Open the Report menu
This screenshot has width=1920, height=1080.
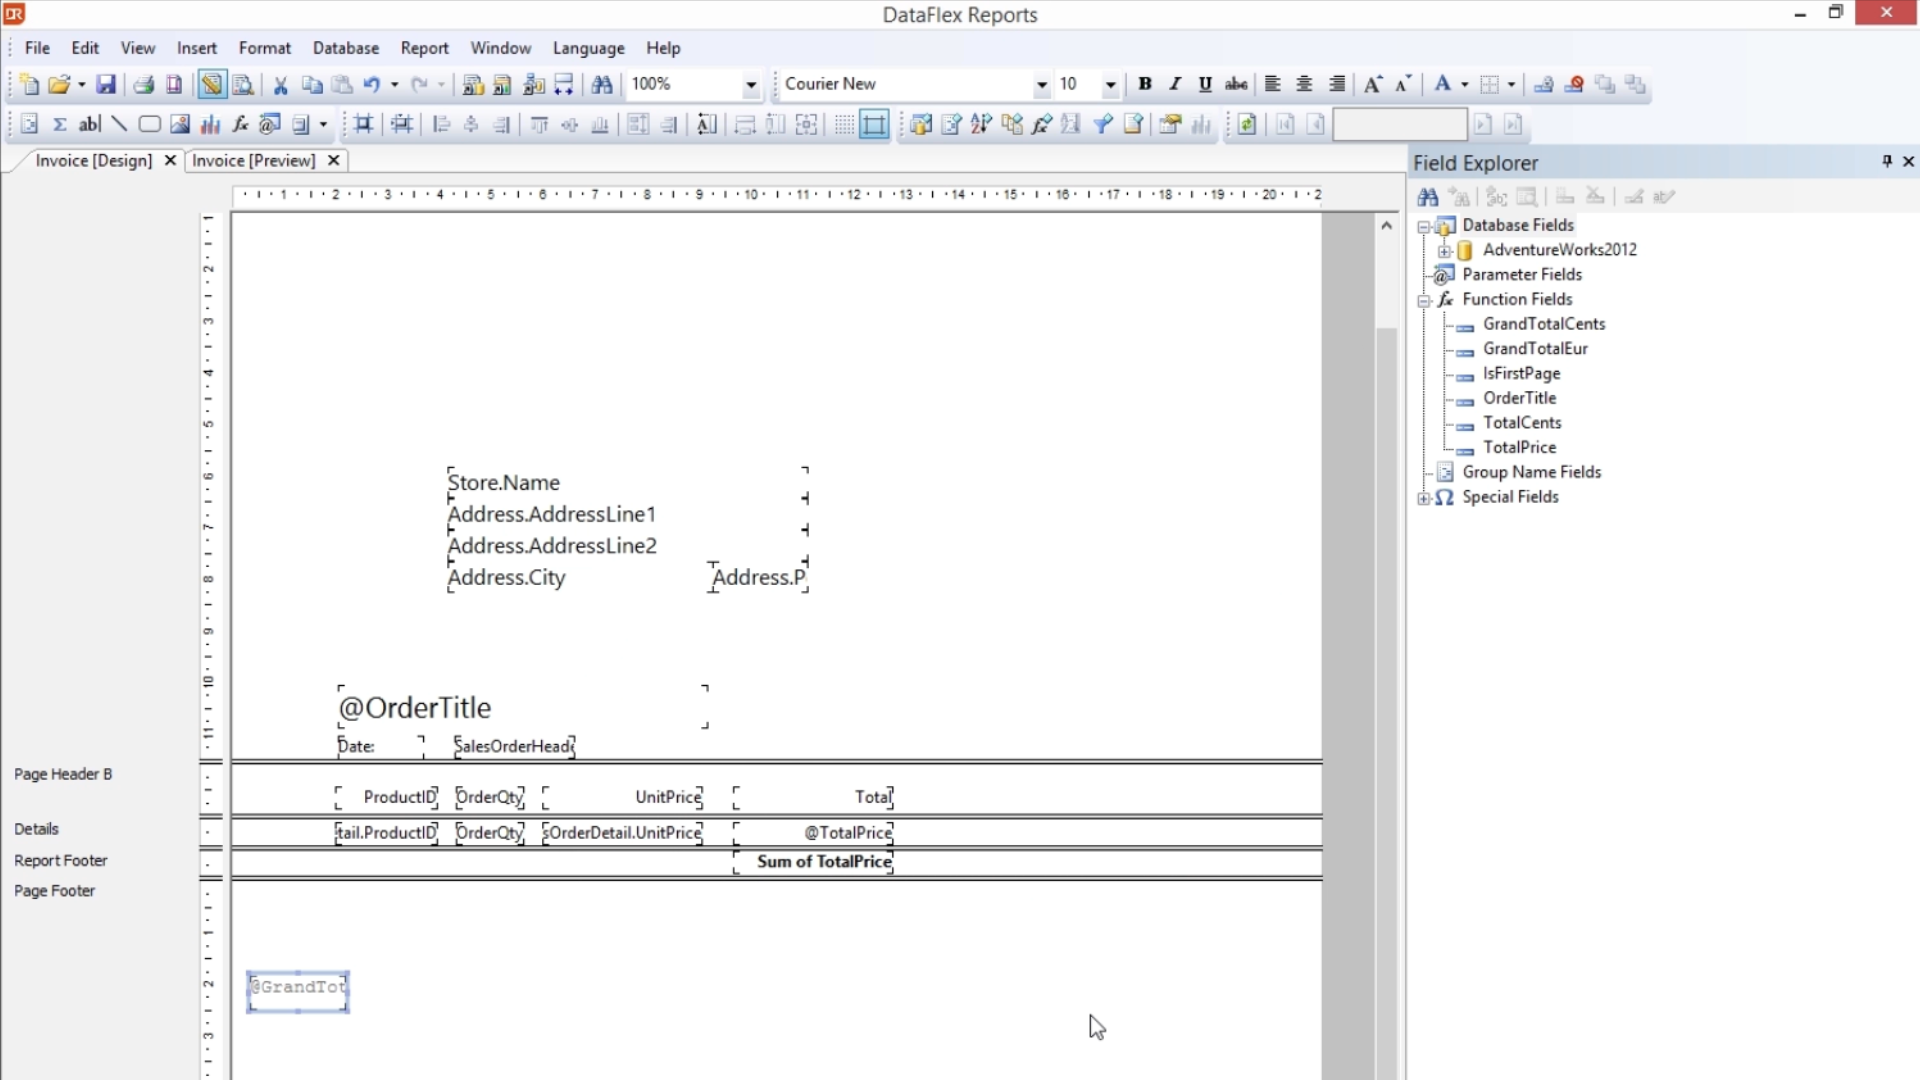(x=424, y=48)
